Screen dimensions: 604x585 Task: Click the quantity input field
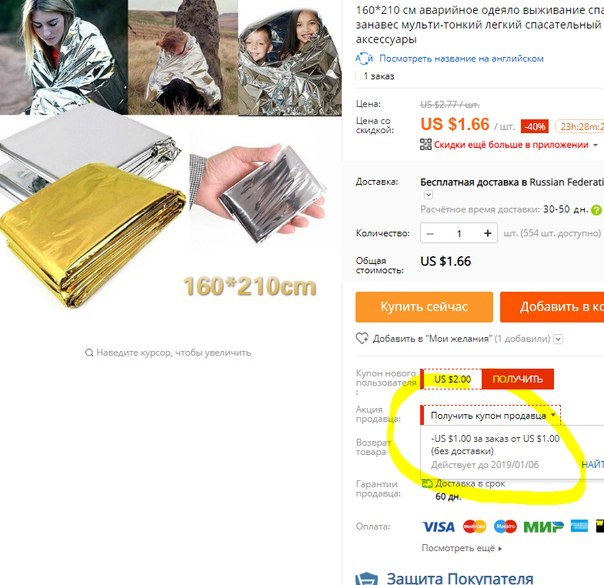[x=459, y=233]
